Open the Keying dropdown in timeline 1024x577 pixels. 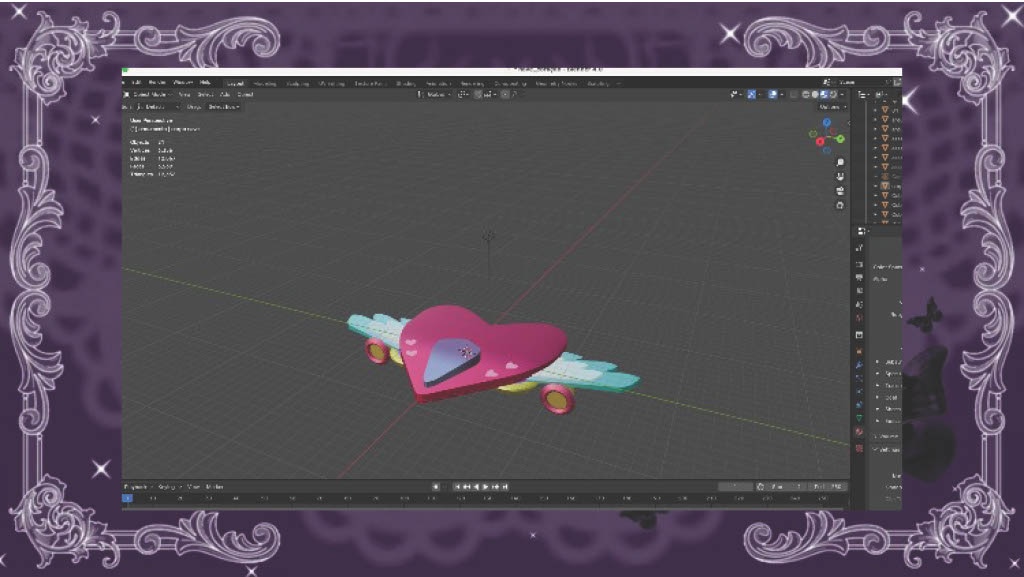pos(168,487)
